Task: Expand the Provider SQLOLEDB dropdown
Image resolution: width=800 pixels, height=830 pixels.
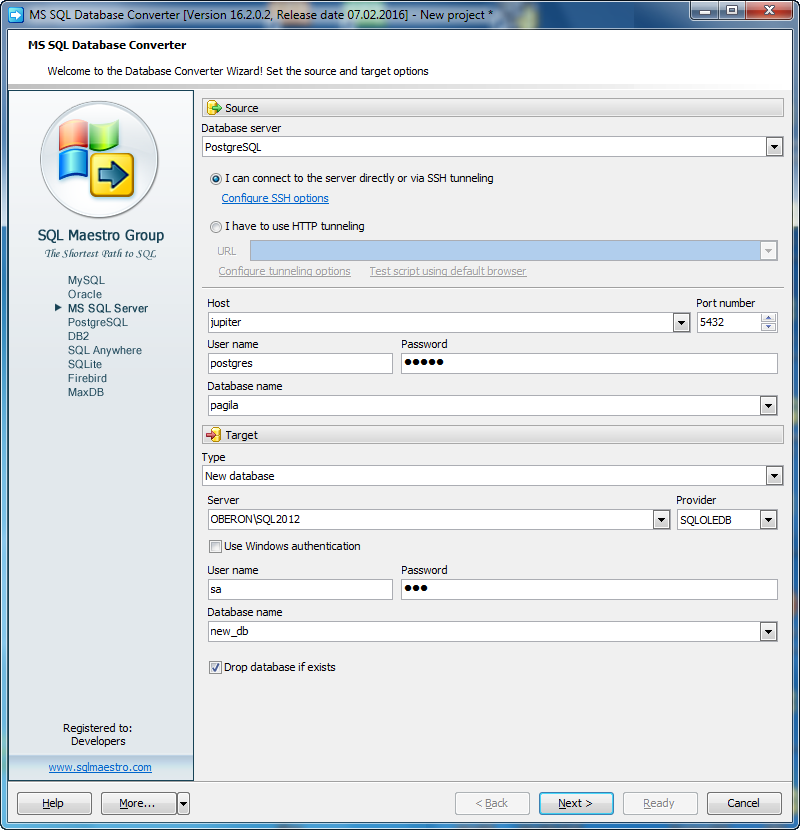Action: 768,520
